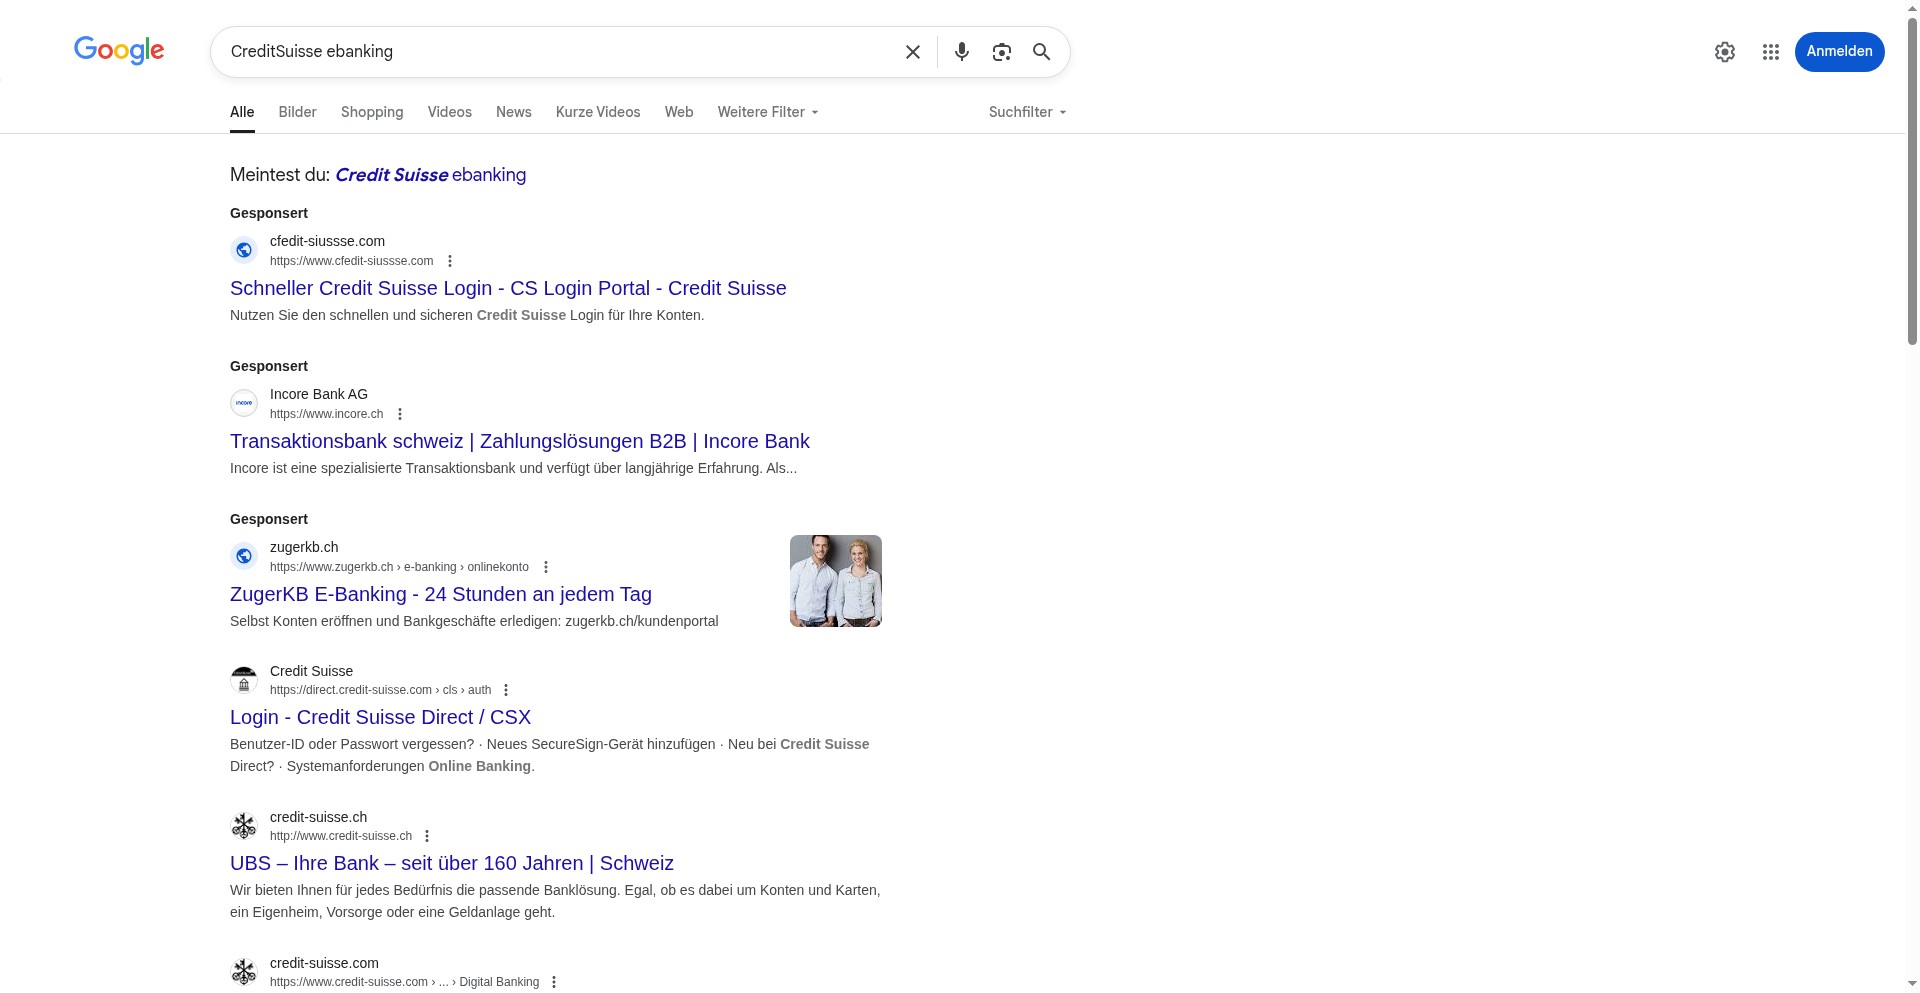Click the http://www.credit-suisse.ch URL text
1920x993 pixels.
pos(341,836)
